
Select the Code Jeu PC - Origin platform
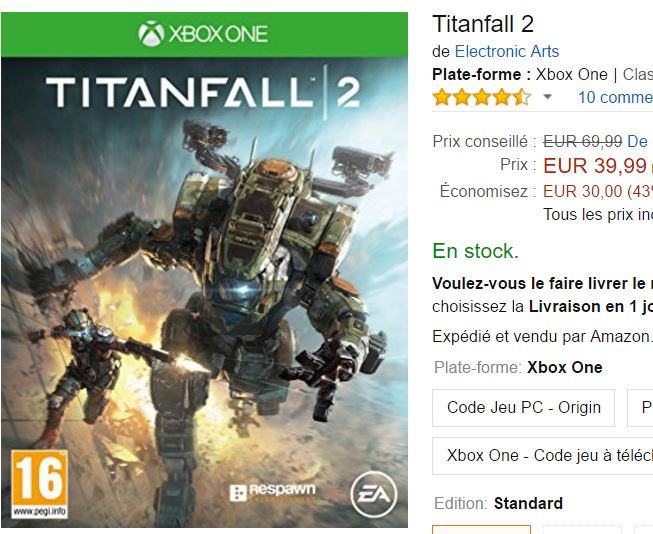[x=523, y=408]
